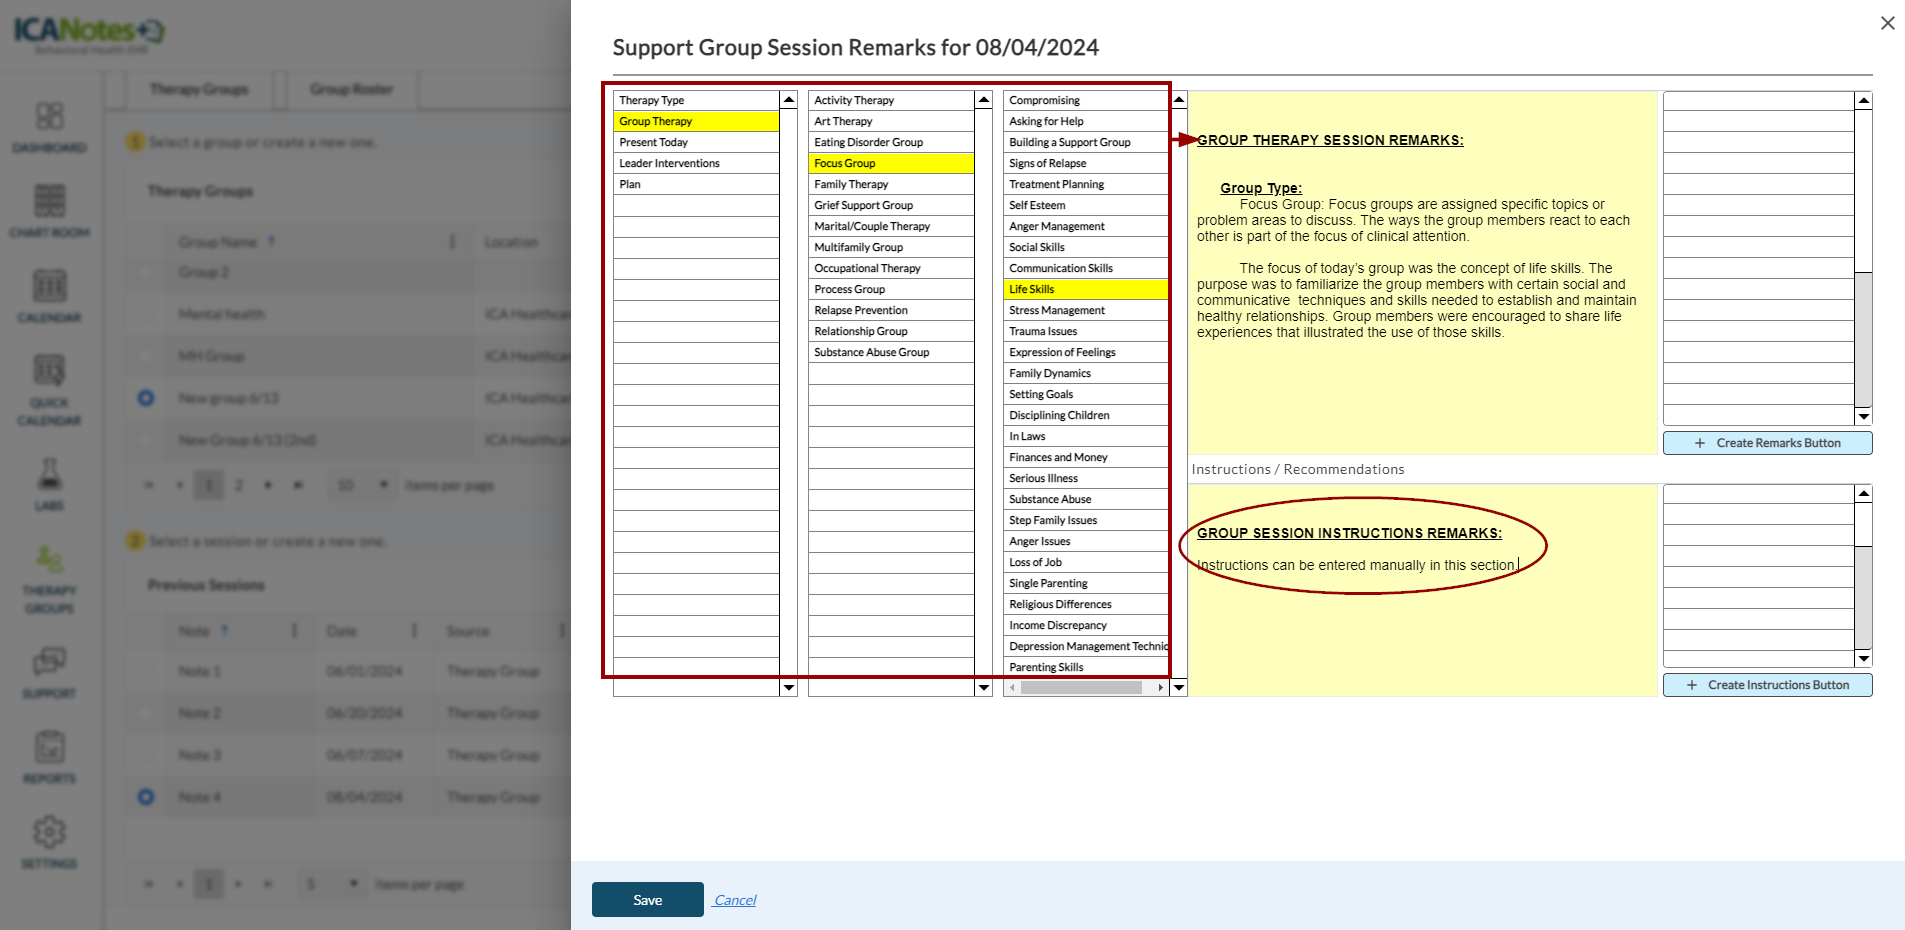The width and height of the screenshot is (1905, 930).
Task: Select Focus Group in the second list
Action: [x=891, y=163]
